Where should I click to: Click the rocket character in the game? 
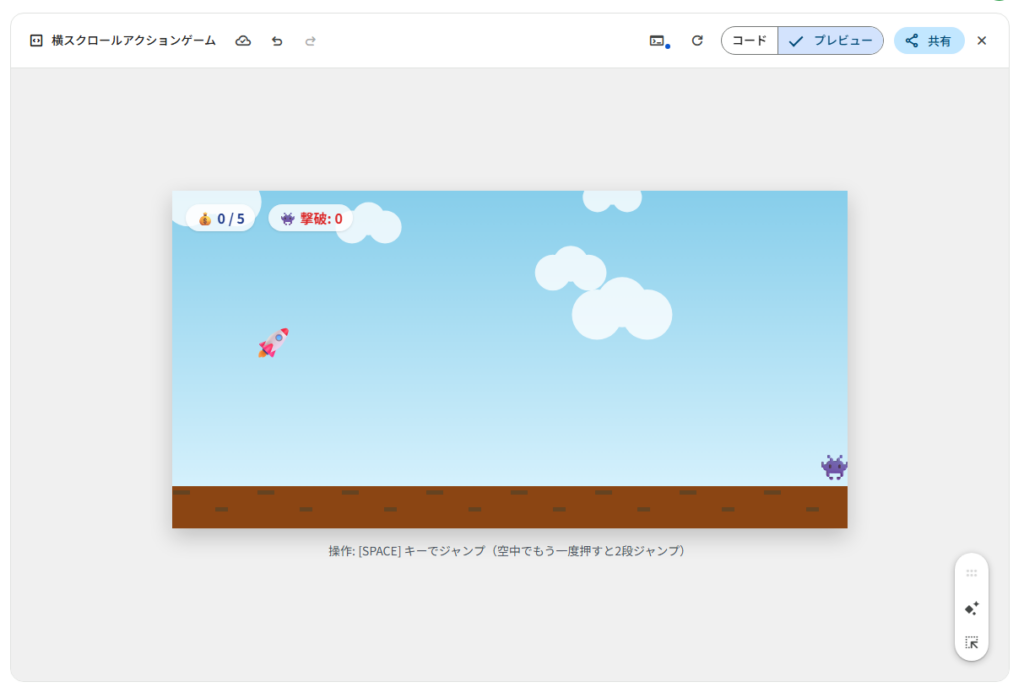(x=273, y=343)
